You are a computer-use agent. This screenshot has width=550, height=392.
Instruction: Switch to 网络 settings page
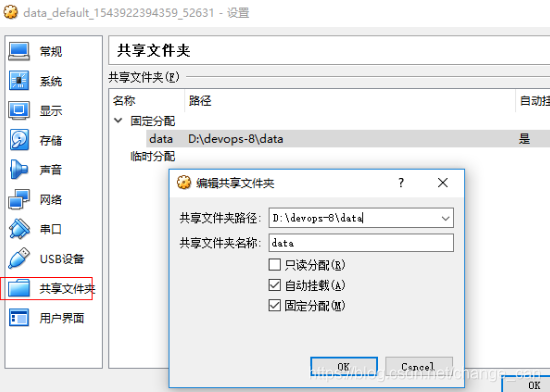[51, 199]
